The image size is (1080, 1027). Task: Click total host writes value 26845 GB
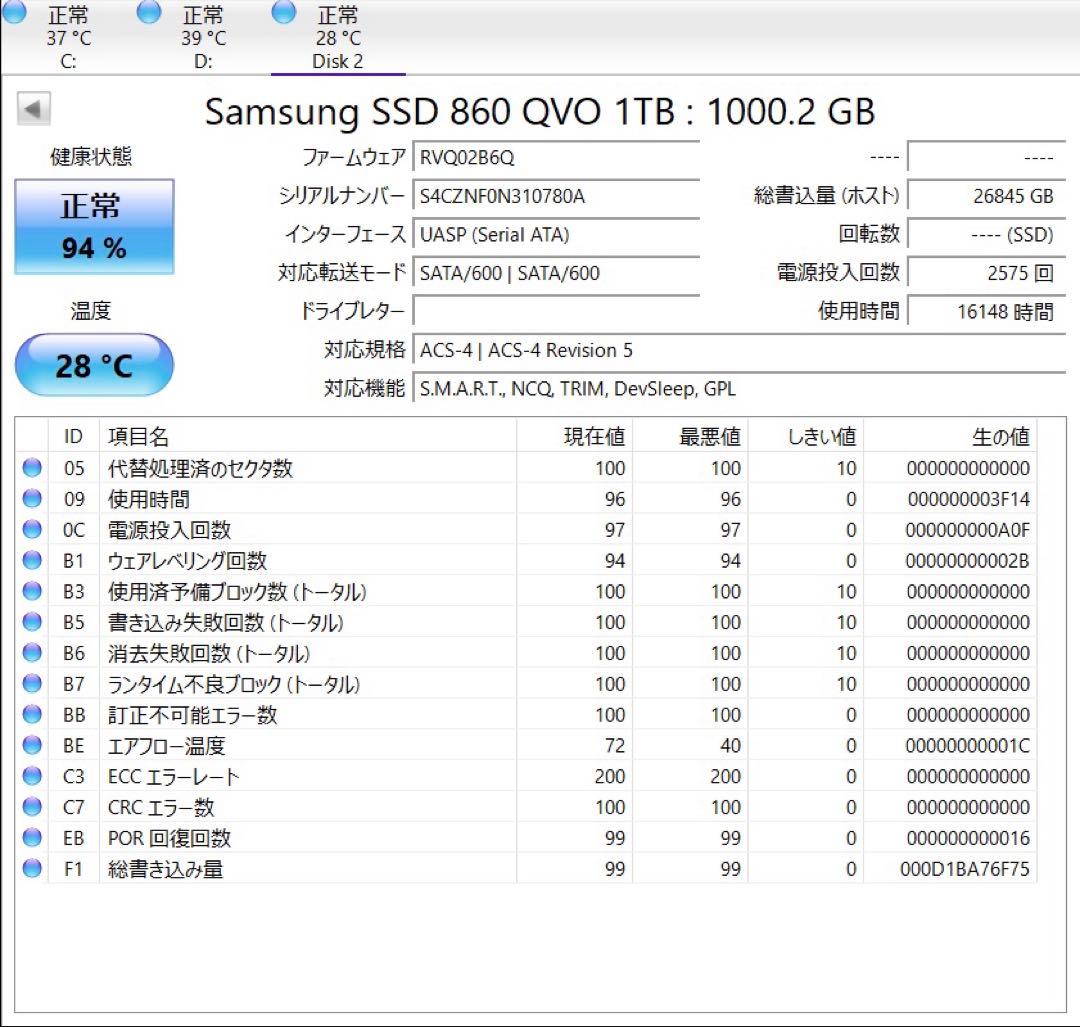pyautogui.click(x=987, y=196)
